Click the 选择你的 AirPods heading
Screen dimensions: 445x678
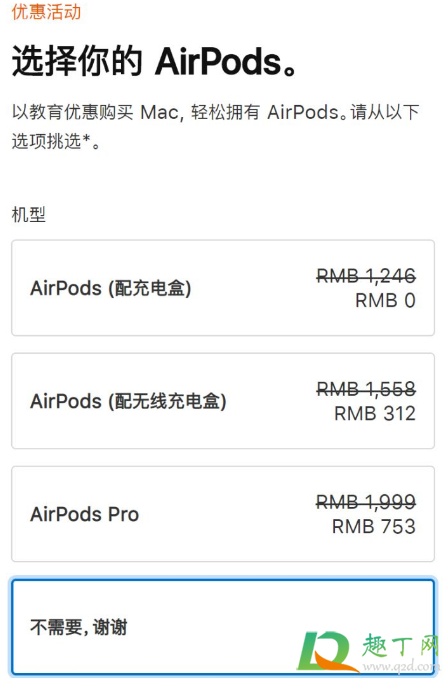point(154,61)
